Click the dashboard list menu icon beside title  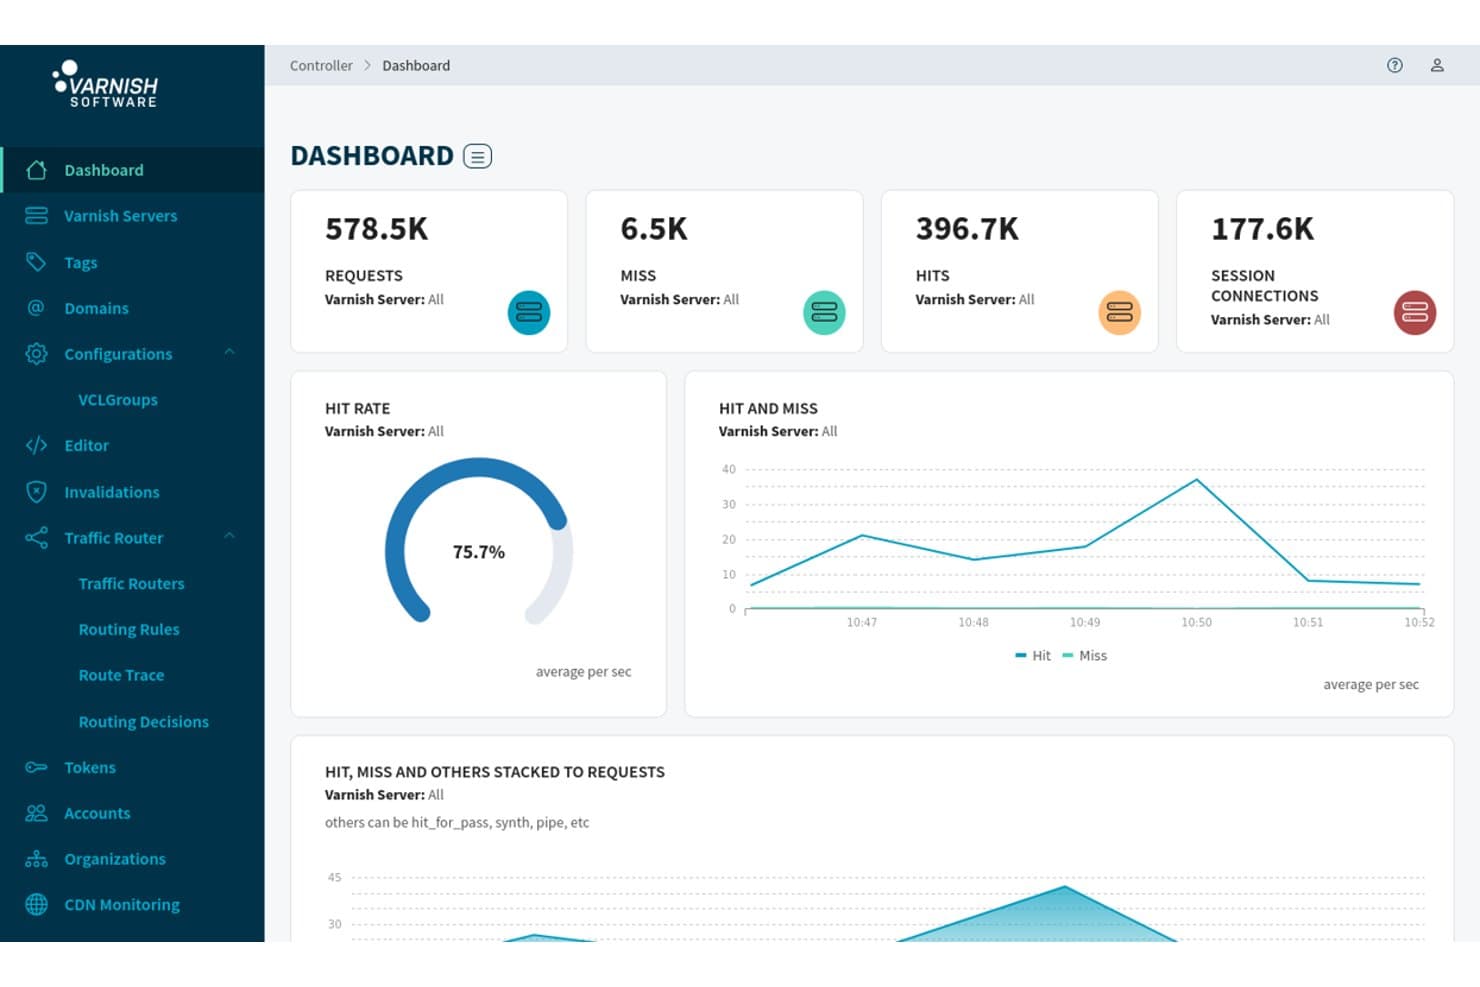[x=477, y=156]
